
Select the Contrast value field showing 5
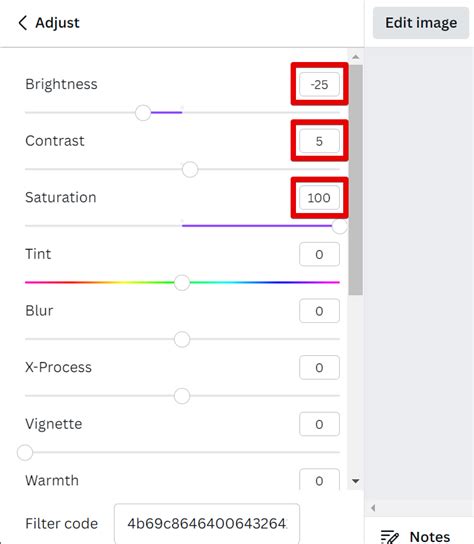click(319, 141)
